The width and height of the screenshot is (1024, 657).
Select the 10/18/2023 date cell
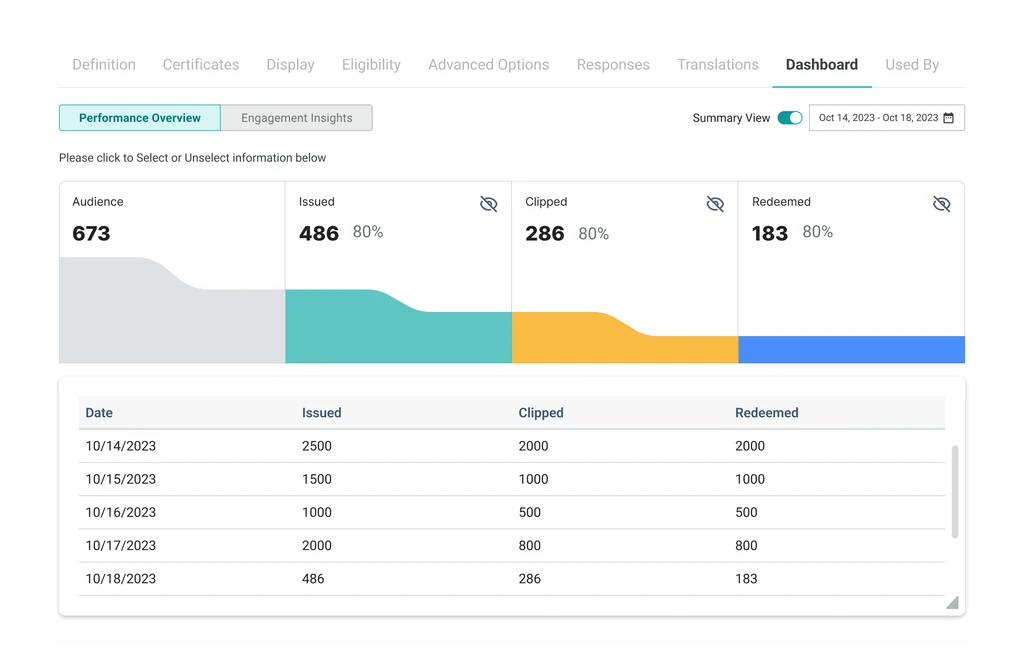[x=121, y=579]
